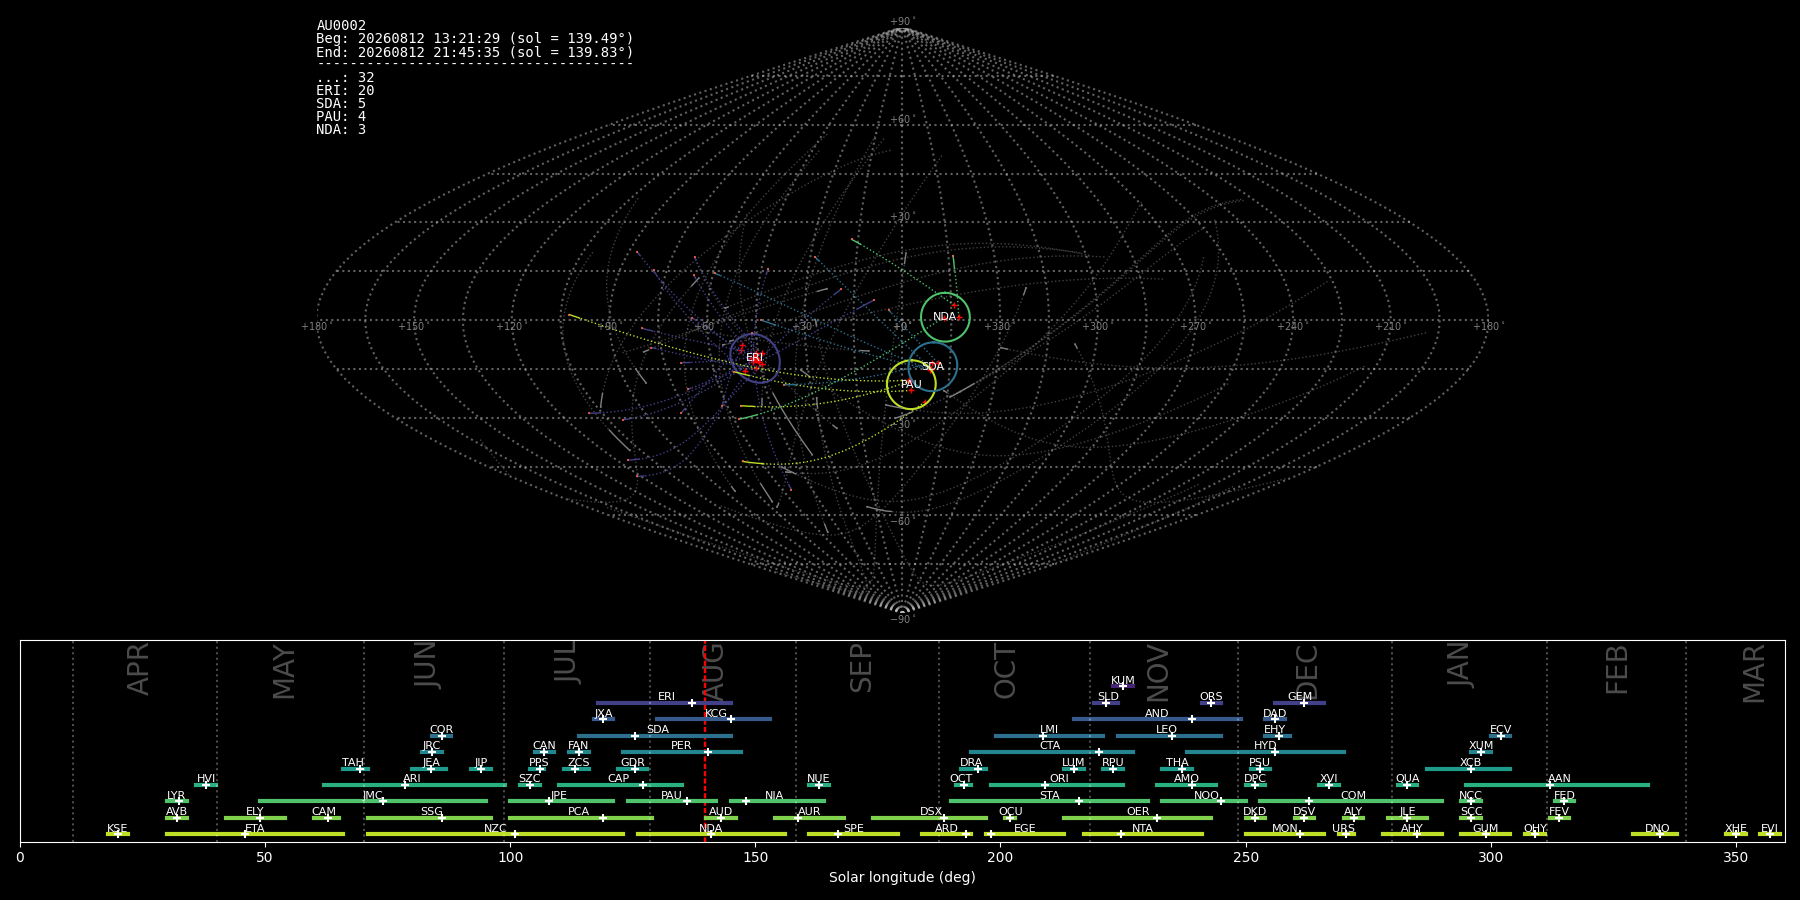Select the station ID text AU0002

pos(341,26)
